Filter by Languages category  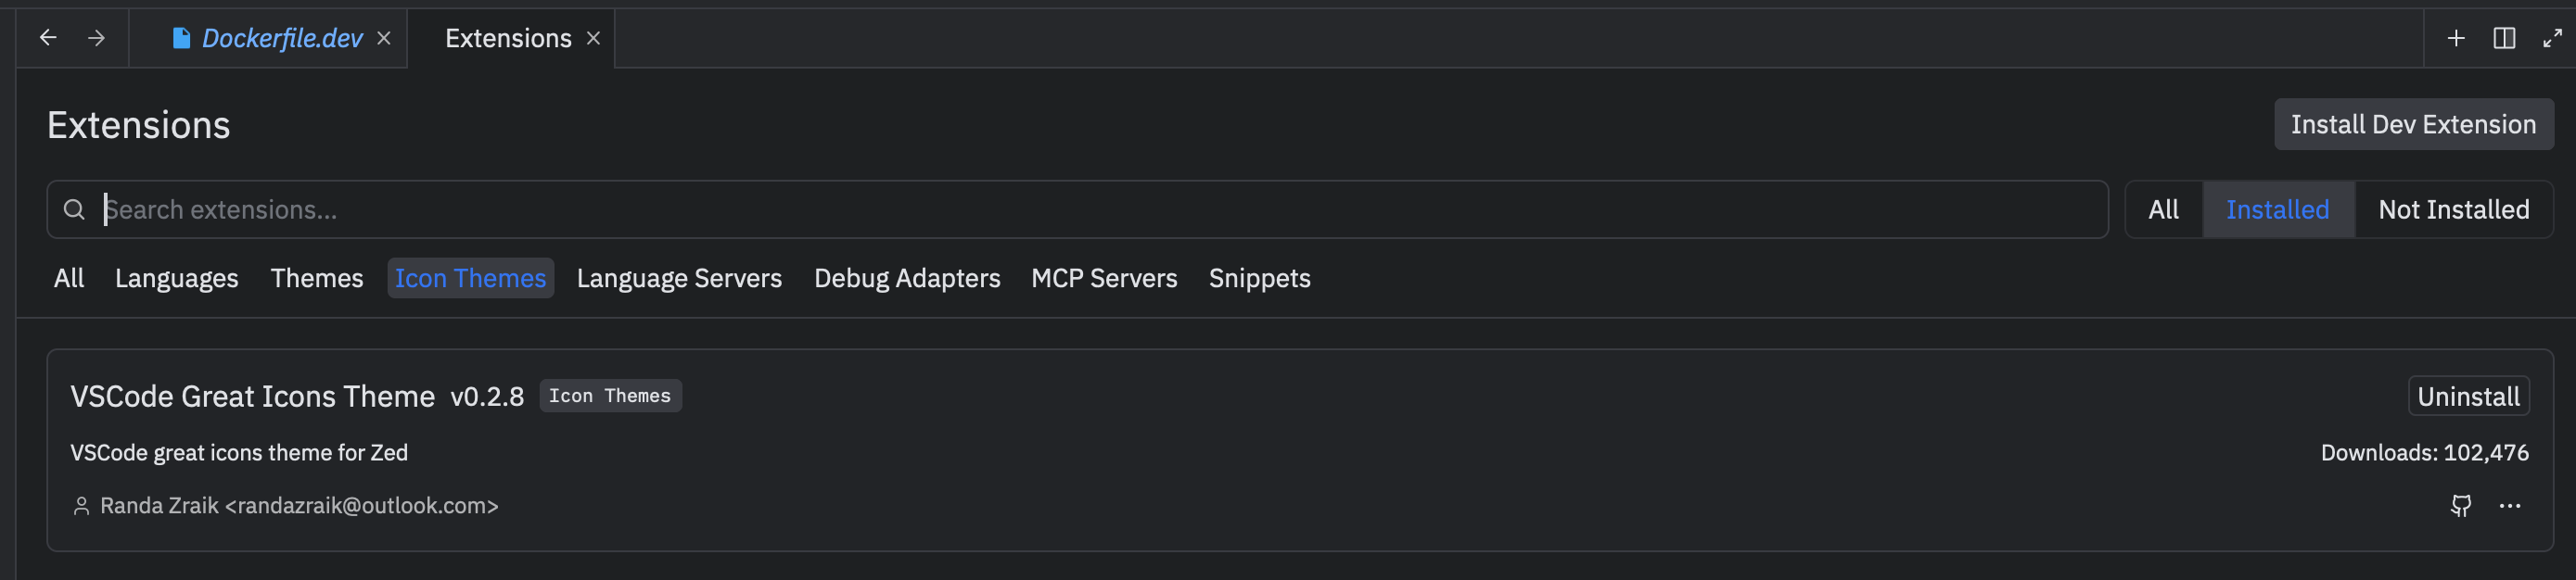coord(177,278)
